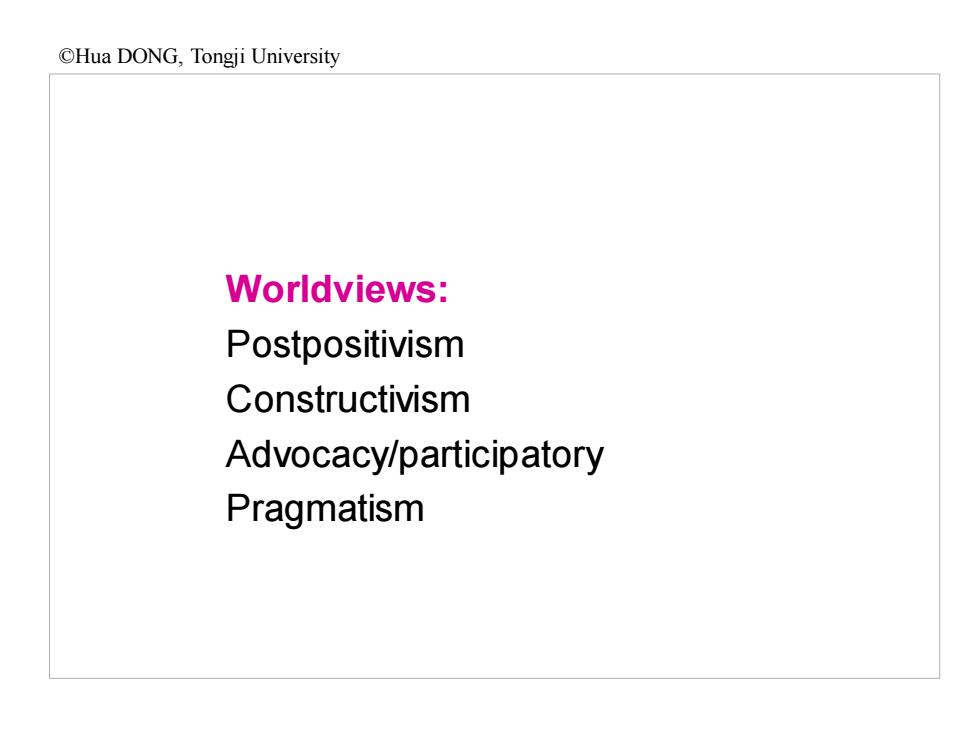The height and width of the screenshot is (735, 980).
Task: Click the slash between Advocacy and participatory
Action: 392,454
